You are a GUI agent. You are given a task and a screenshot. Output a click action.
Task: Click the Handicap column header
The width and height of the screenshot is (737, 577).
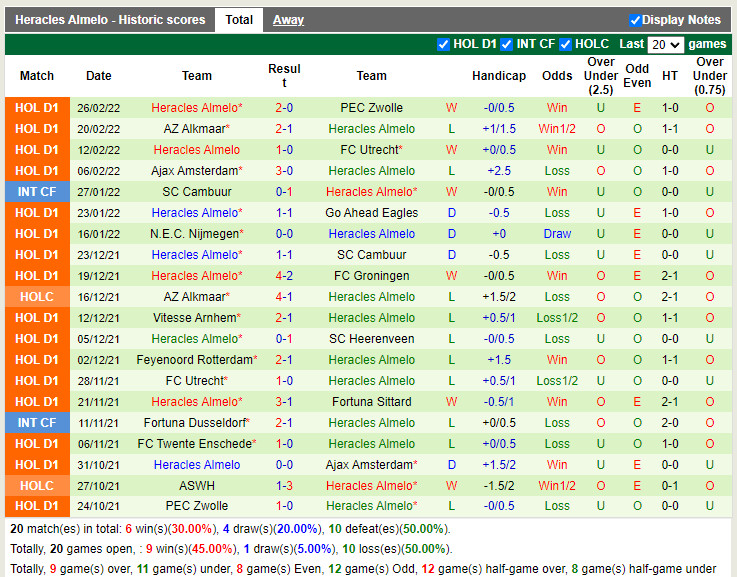tap(498, 76)
